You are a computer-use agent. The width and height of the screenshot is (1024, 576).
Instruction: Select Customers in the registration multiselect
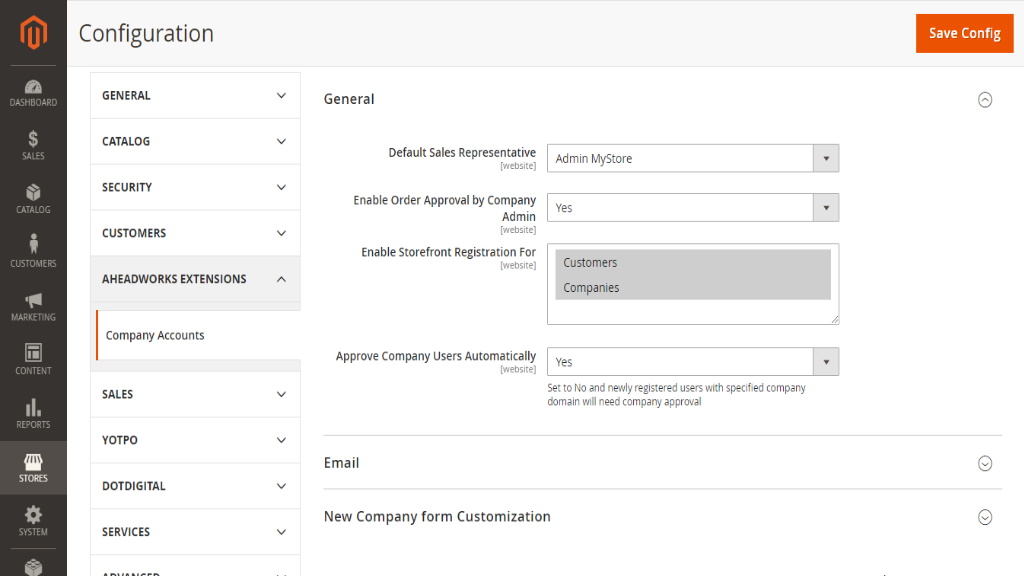click(x=693, y=263)
